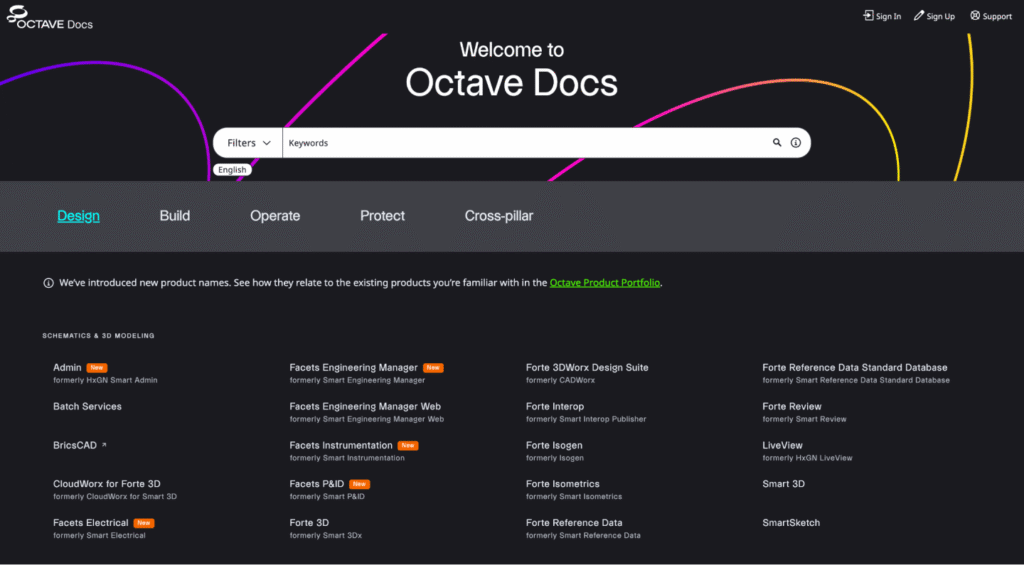Click the Sign In icon

(869, 16)
